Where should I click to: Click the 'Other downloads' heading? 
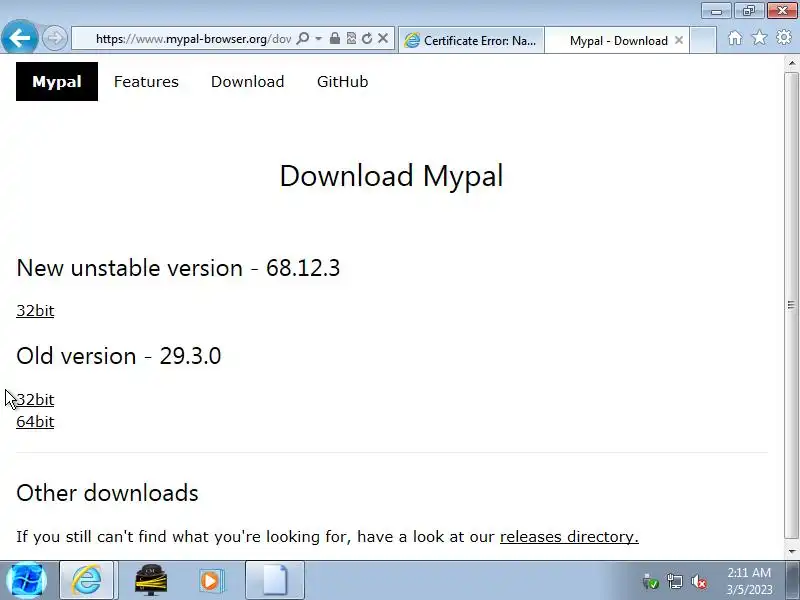(x=107, y=493)
